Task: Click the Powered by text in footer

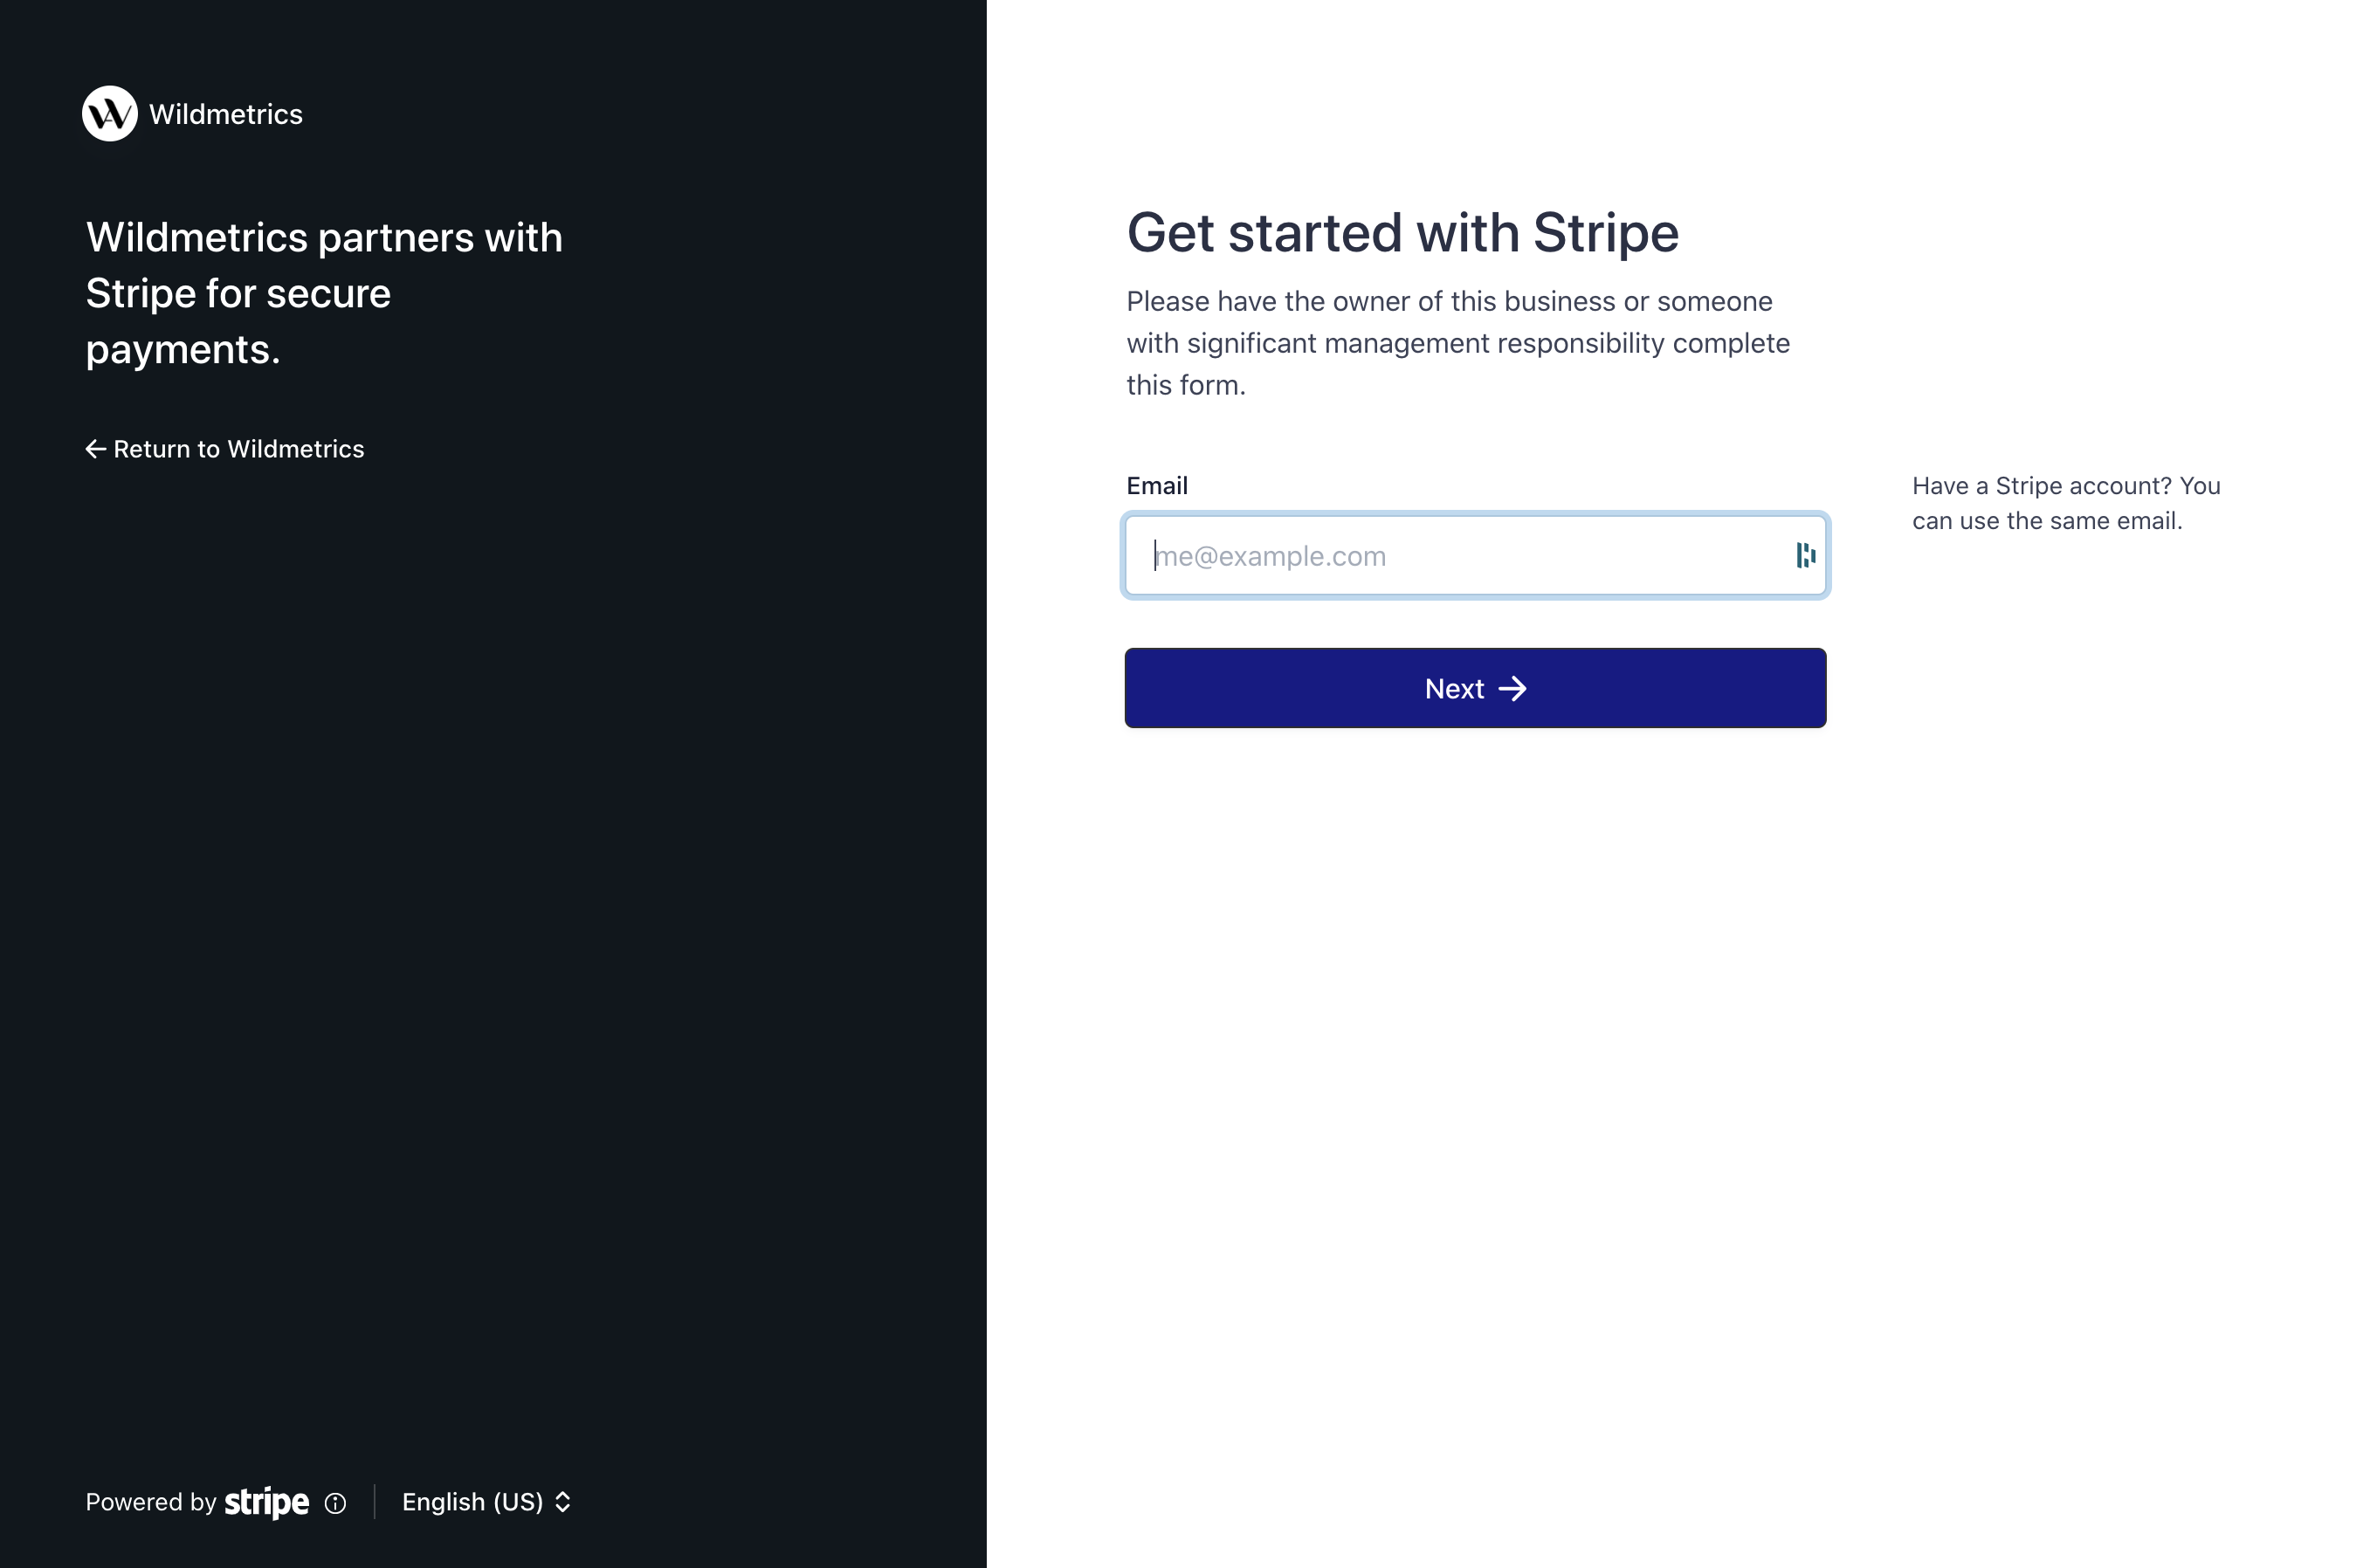Action: pos(151,1502)
